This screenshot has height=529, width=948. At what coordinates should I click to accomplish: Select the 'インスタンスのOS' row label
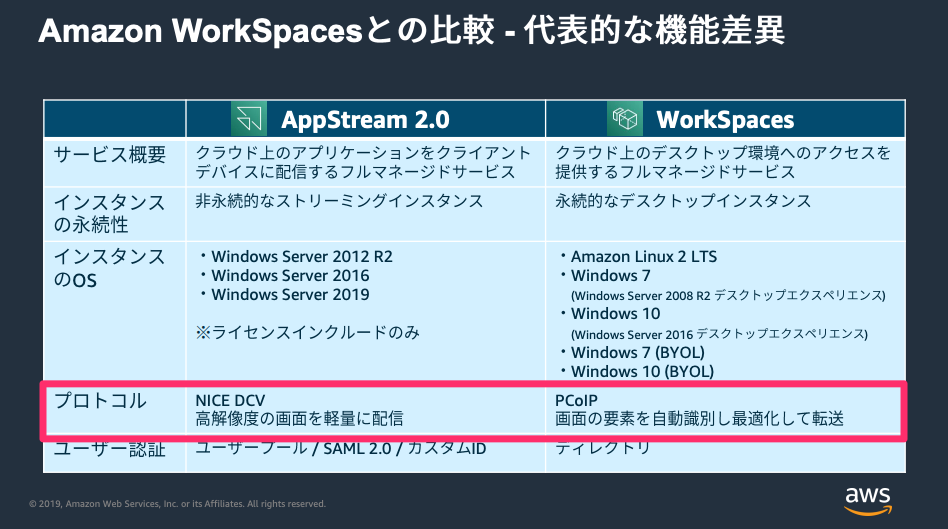pyautogui.click(x=109, y=268)
